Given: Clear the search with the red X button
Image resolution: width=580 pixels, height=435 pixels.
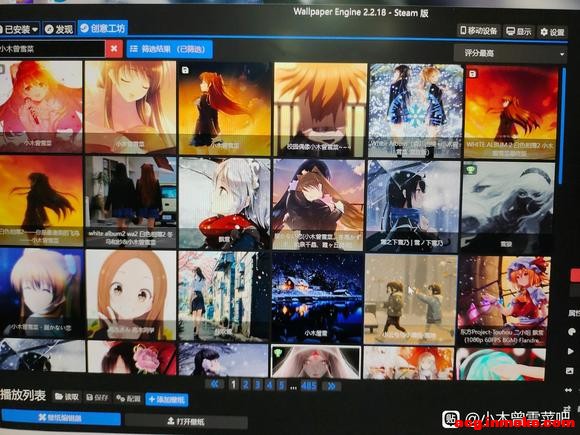Looking at the screenshot, I should tap(114, 48).
